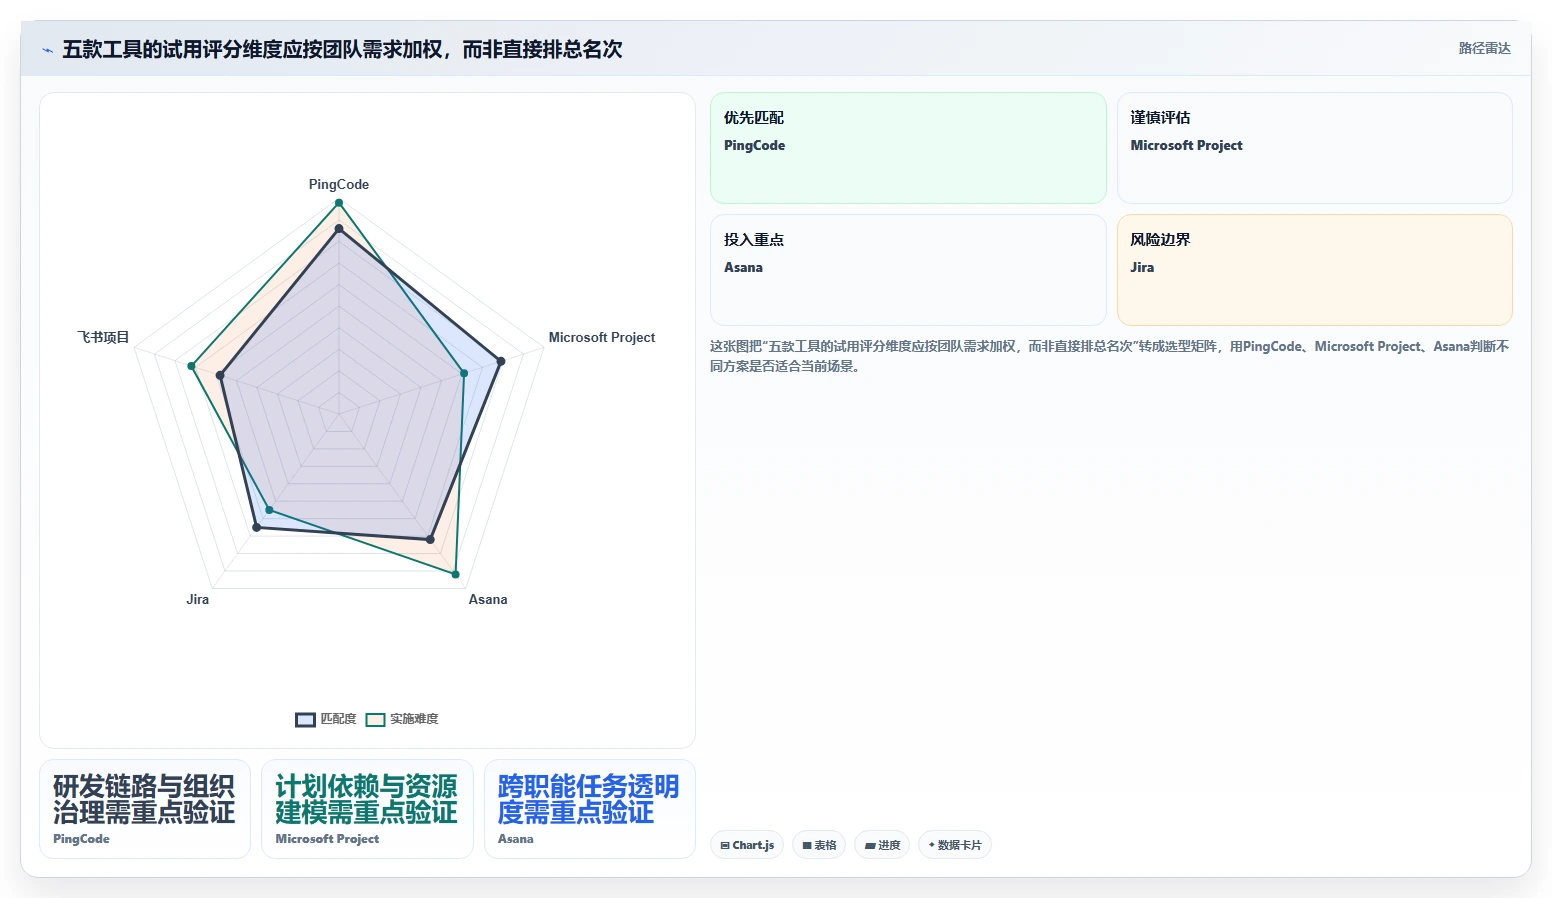Select the Microsoft Project axis label on the radar

pos(602,337)
